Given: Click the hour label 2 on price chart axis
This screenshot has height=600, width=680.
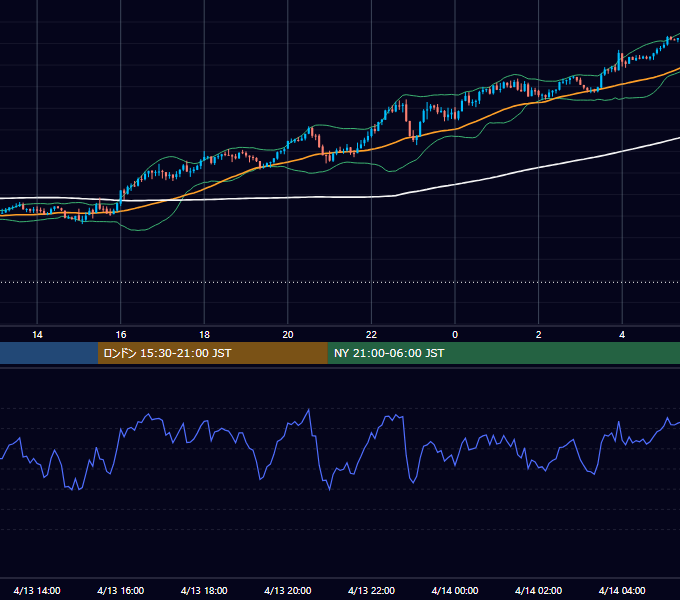Looking at the screenshot, I should [x=538, y=335].
